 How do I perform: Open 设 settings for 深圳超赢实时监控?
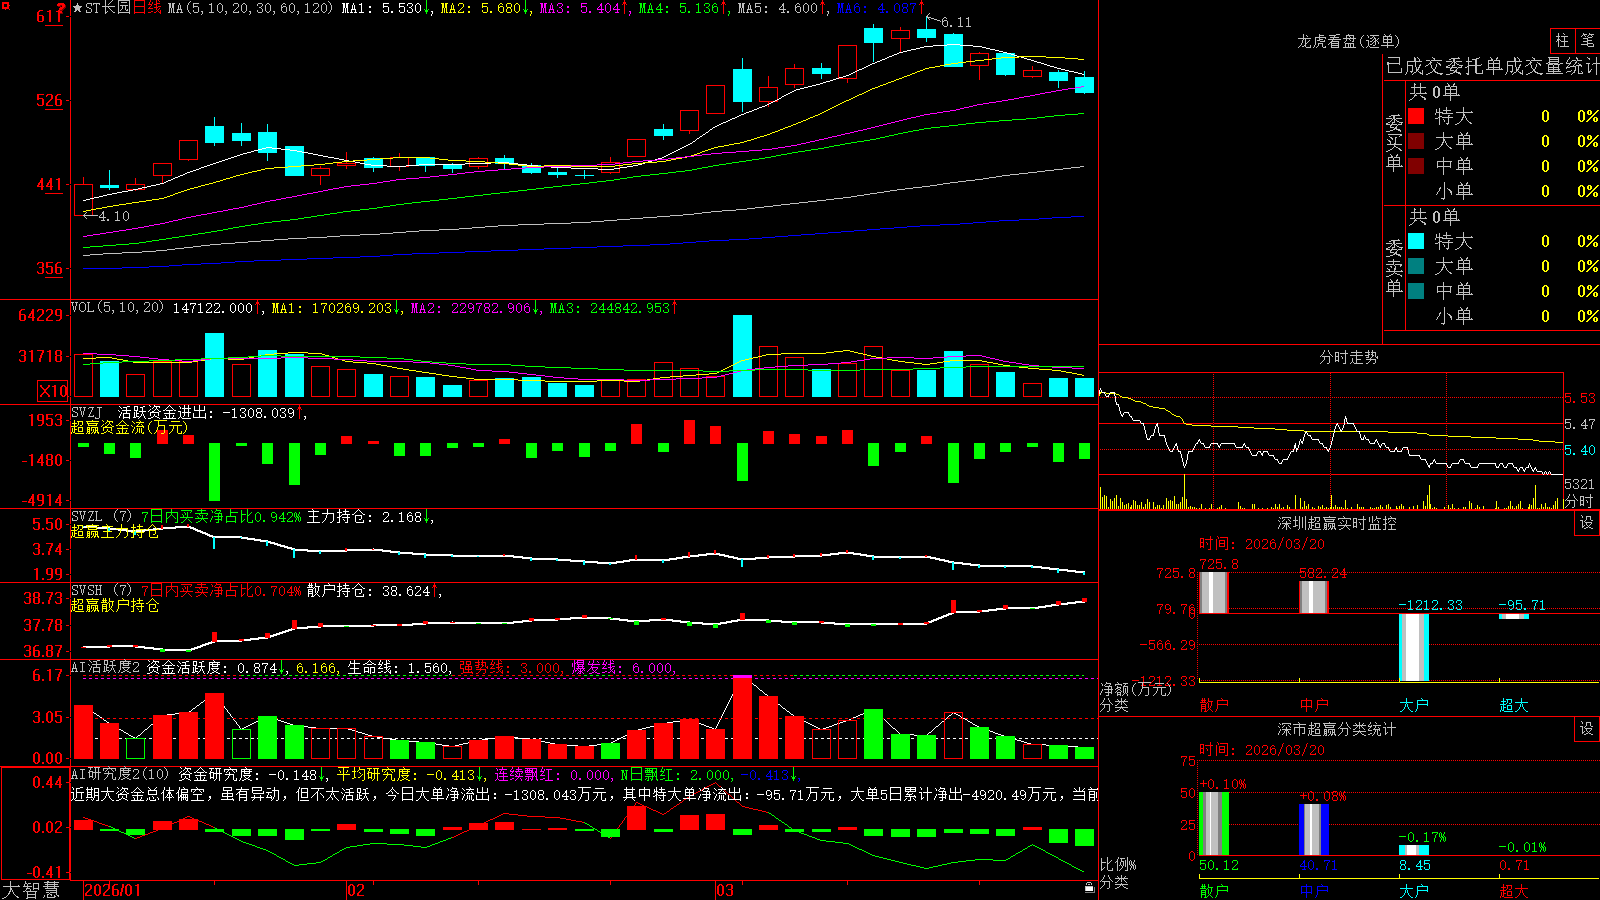tap(1587, 523)
